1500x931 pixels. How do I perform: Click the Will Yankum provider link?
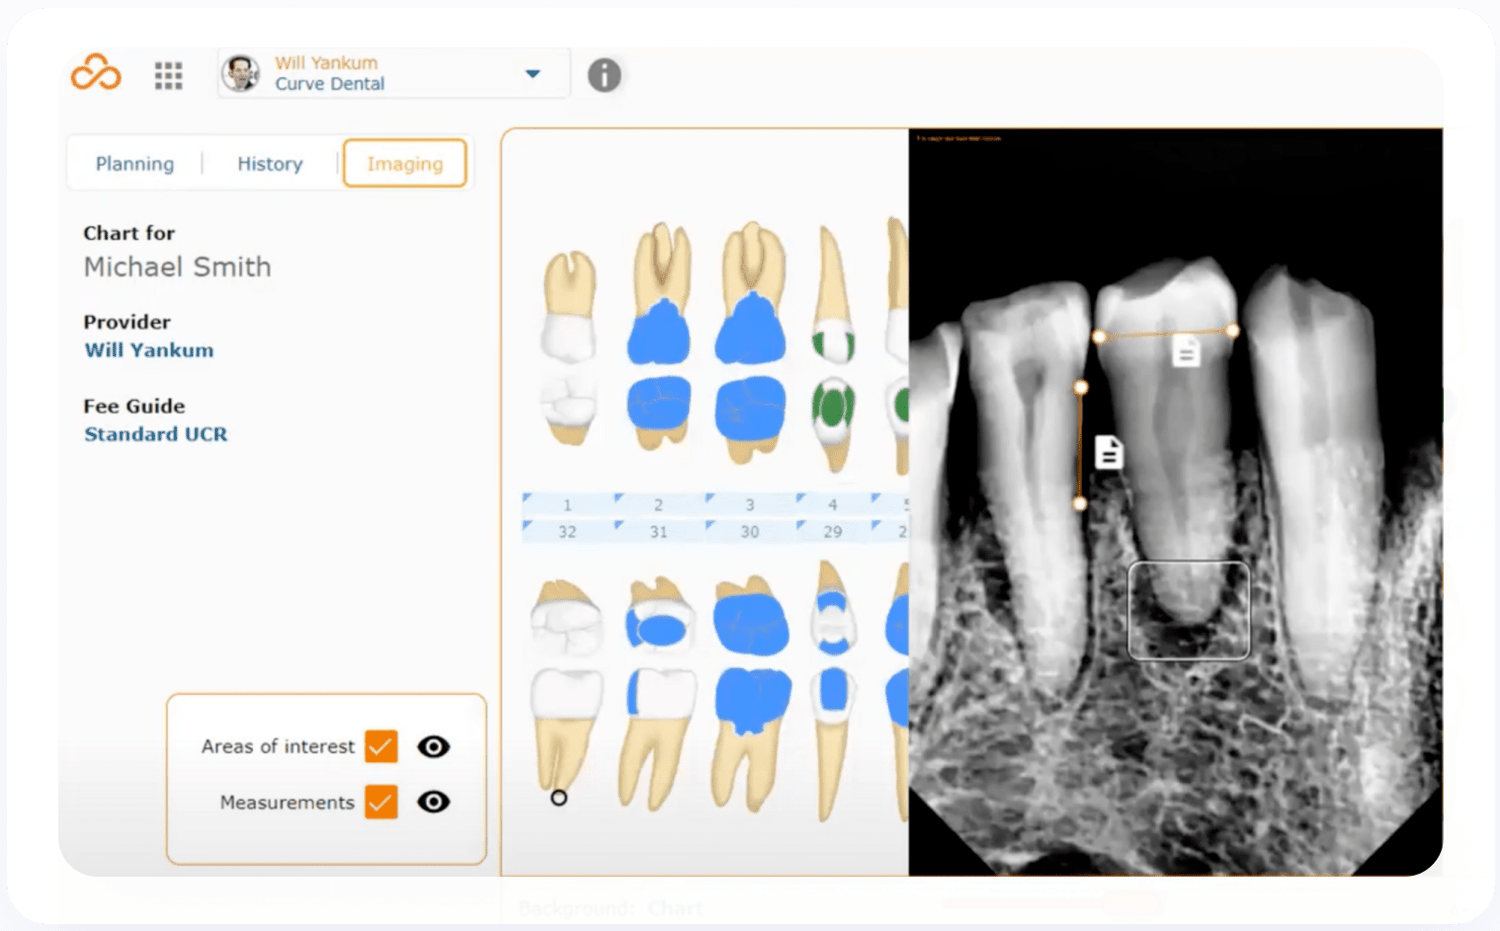[x=148, y=350]
